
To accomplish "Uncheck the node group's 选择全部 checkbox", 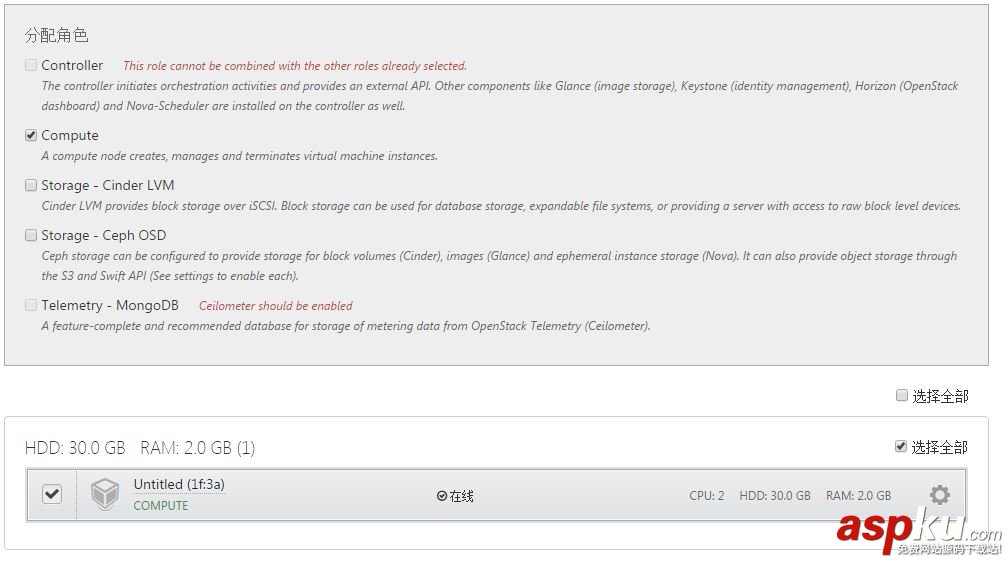I will pyautogui.click(x=901, y=447).
